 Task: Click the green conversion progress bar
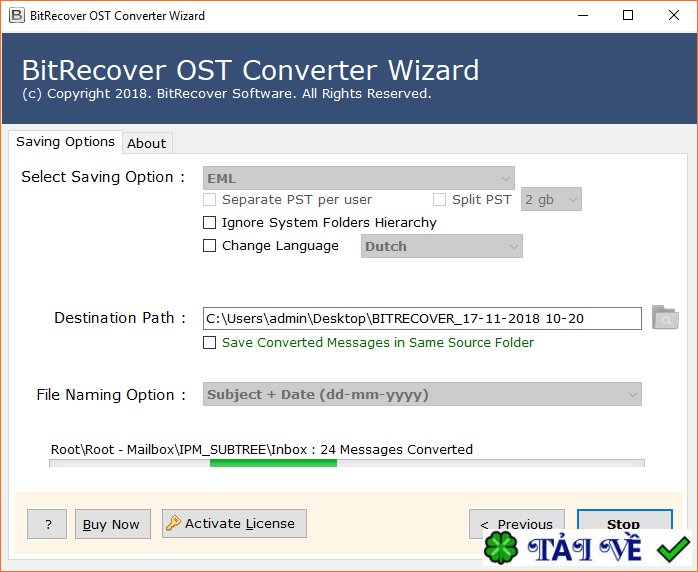pos(347,463)
